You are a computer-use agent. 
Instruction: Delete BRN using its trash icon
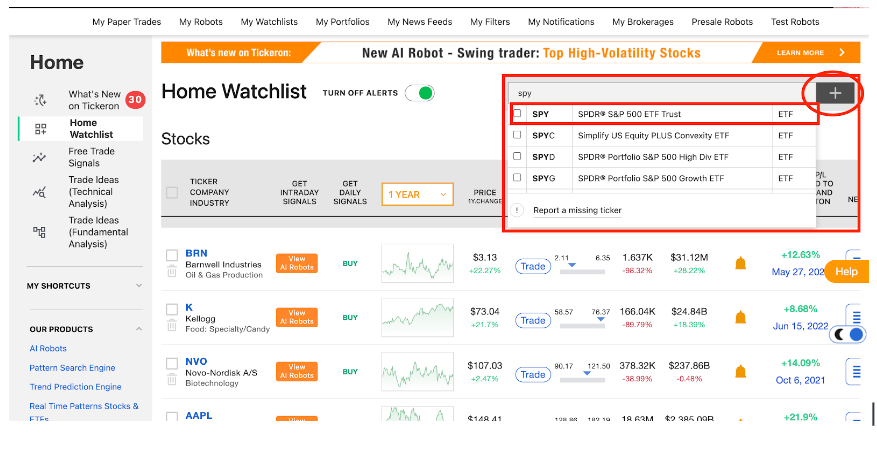[x=172, y=272]
